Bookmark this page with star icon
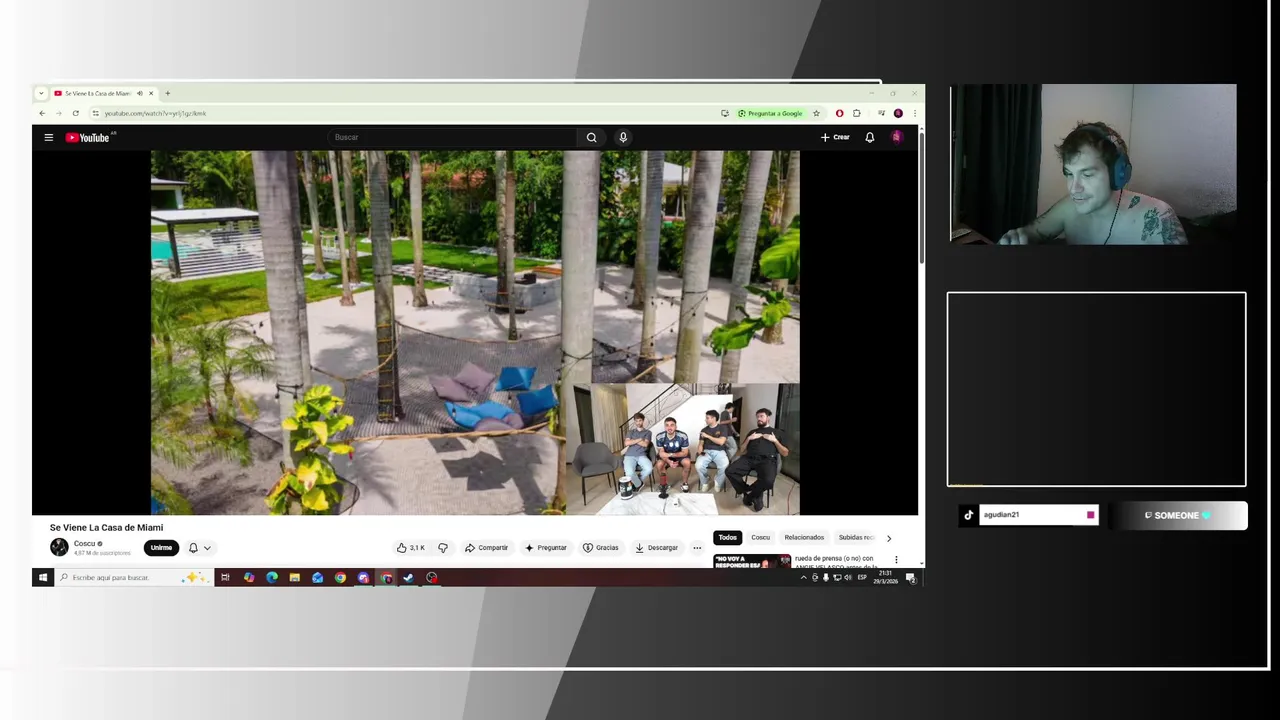 click(816, 113)
